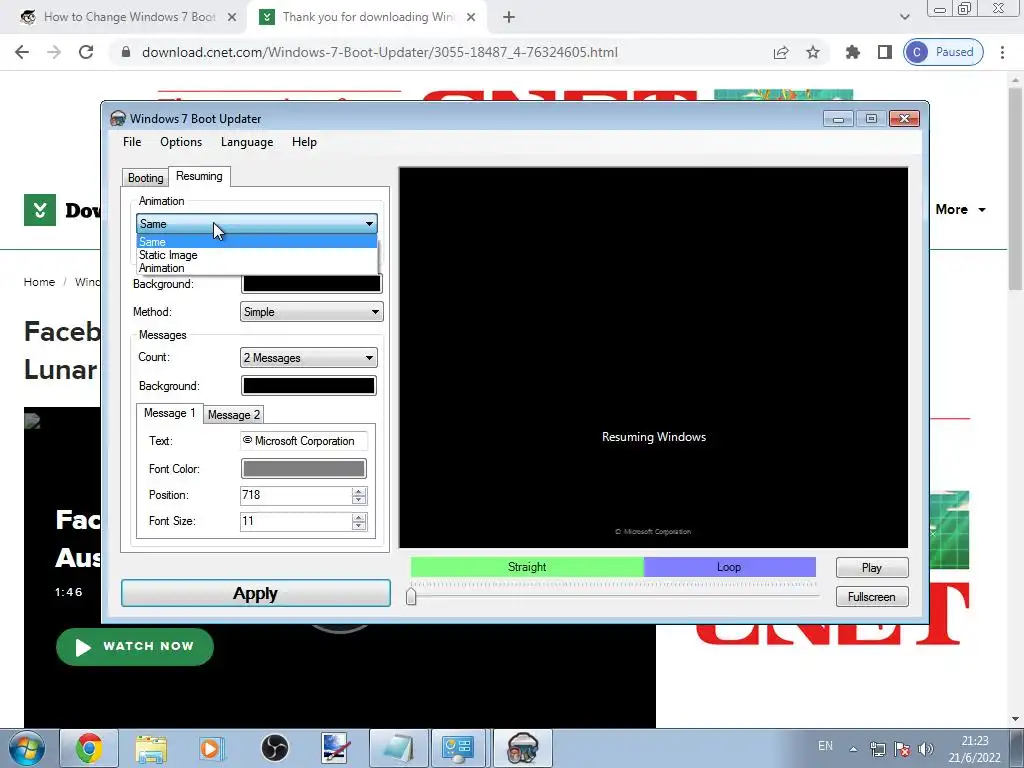Screen dimensions: 1024x768
Task: Click the blue Loop timeline segment
Action: tap(729, 567)
